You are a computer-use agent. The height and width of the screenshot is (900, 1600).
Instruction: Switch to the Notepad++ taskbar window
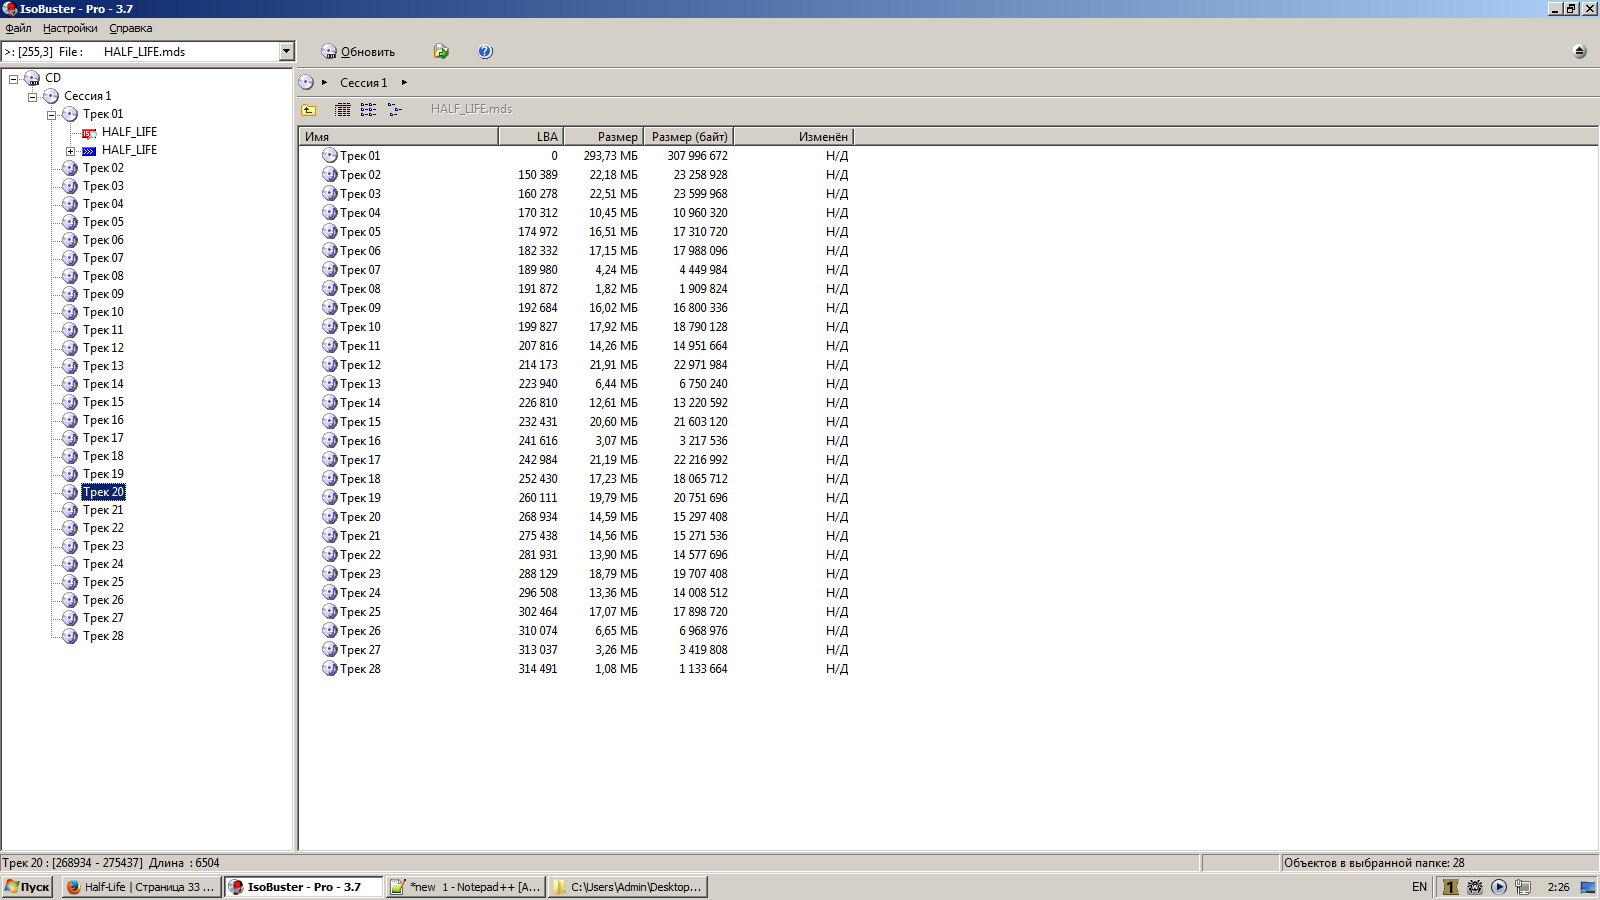[466, 887]
